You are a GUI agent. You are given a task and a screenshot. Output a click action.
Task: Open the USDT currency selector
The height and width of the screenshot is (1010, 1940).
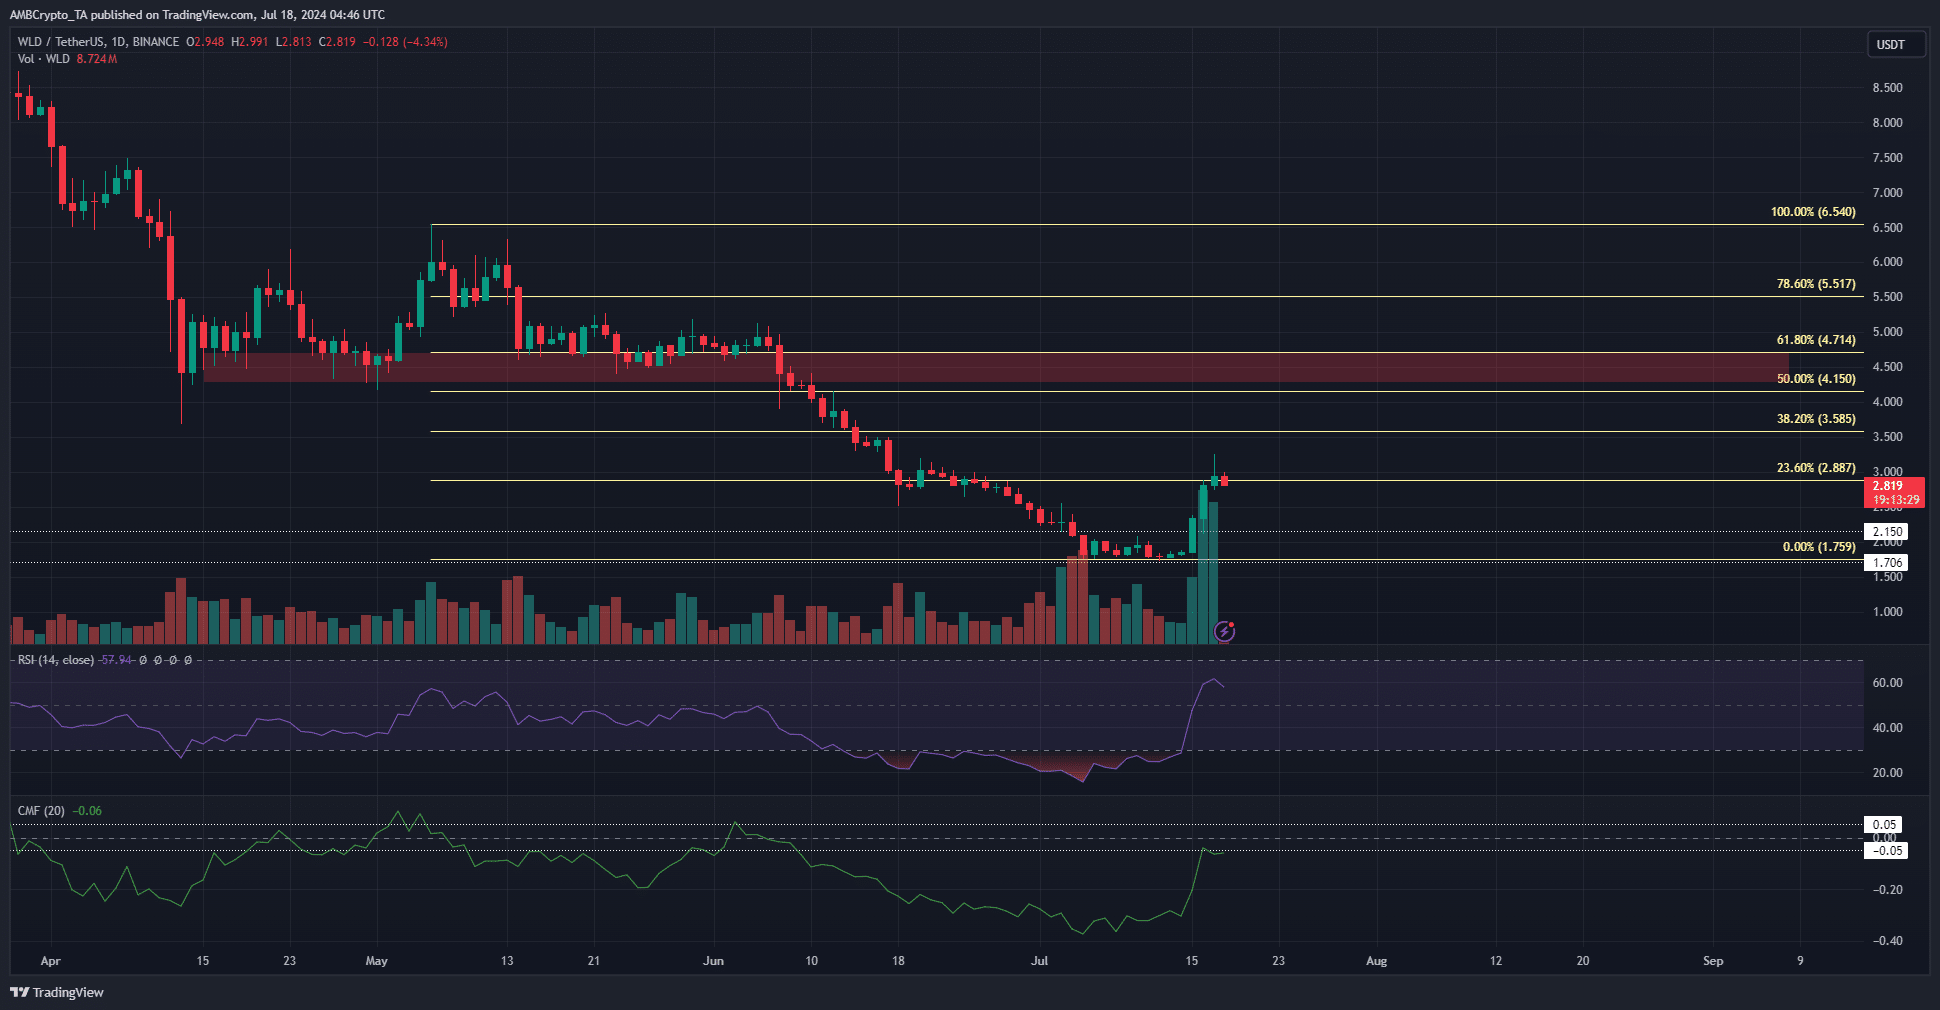coord(1896,44)
